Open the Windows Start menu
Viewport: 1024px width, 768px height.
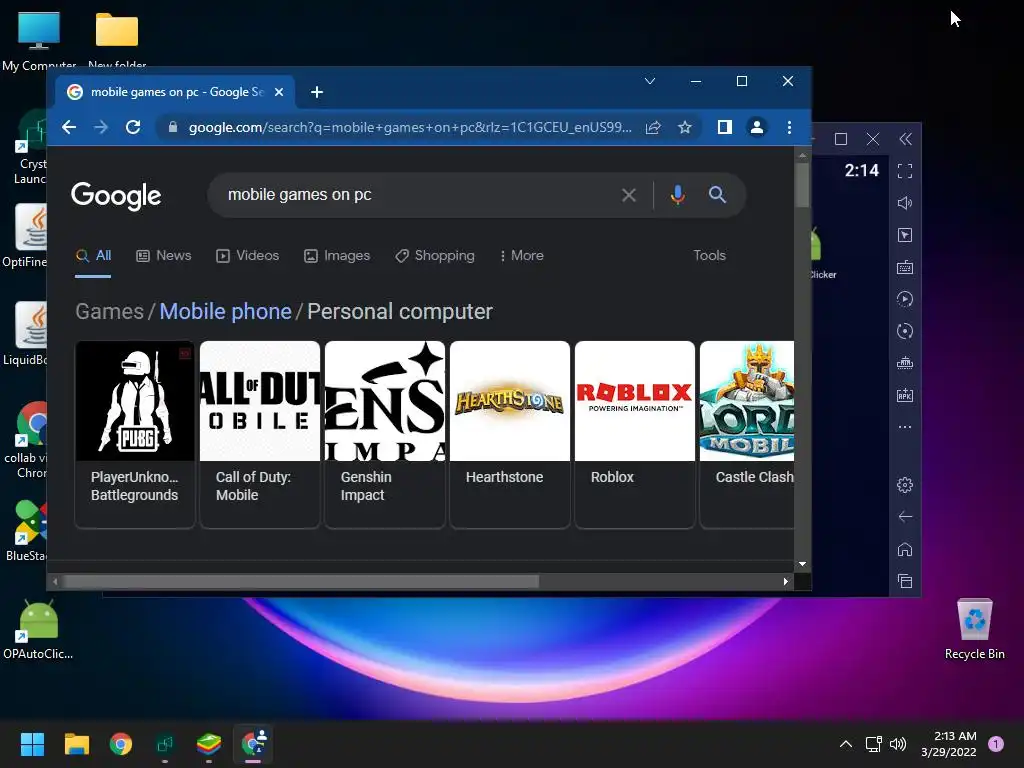click(32, 744)
